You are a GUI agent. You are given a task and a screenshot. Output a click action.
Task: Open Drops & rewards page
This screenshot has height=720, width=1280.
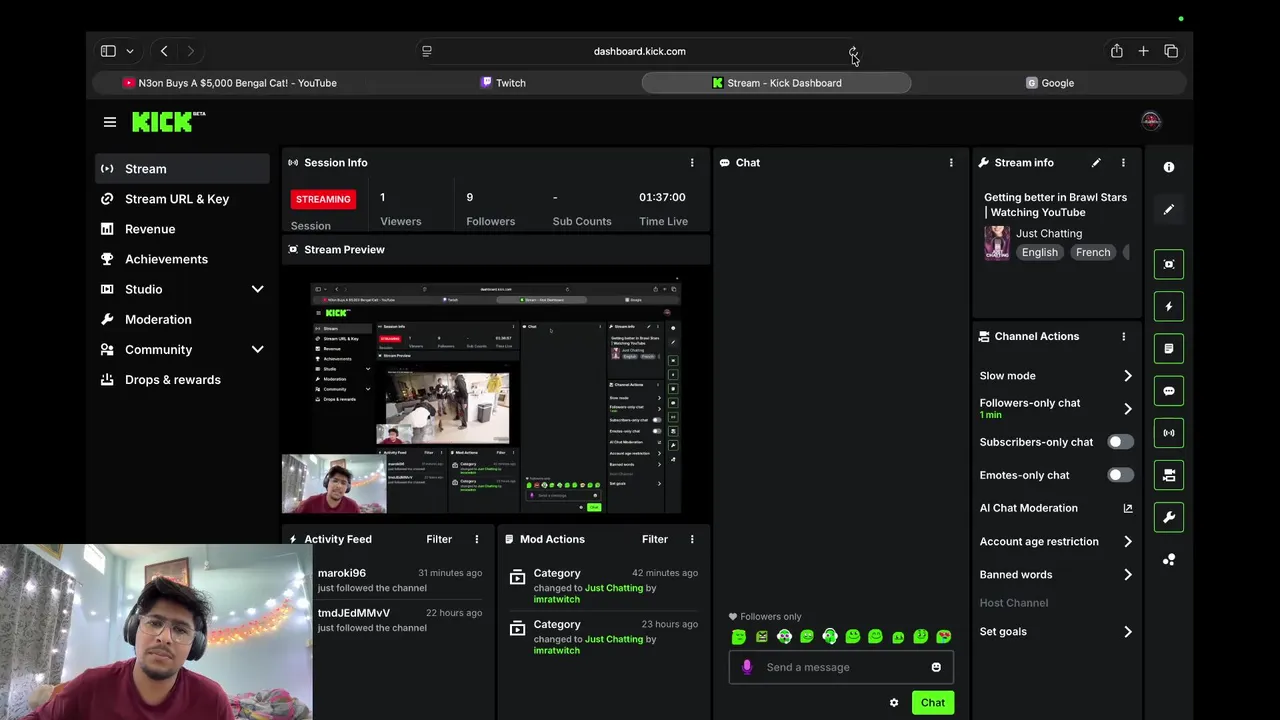182,380
